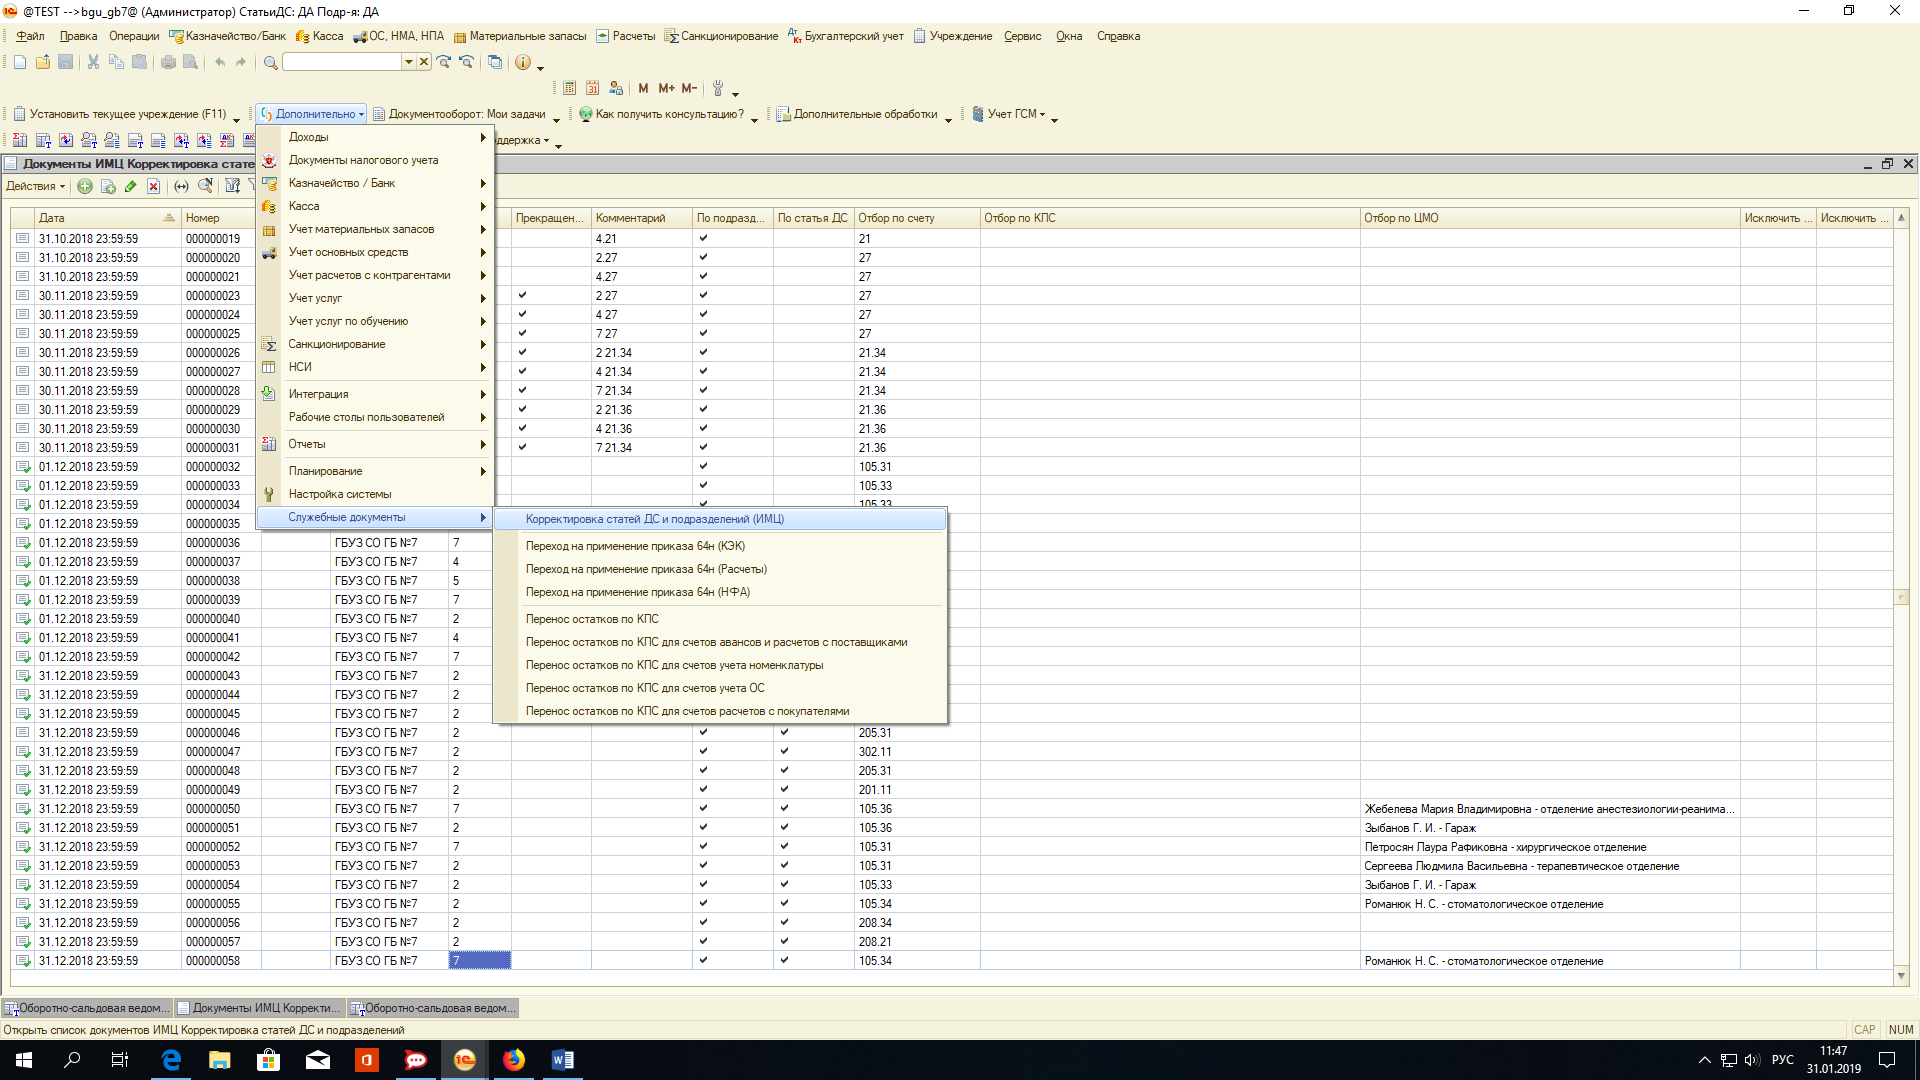Click the Mark for deletion red-X icon
This screenshot has height=1080, width=1920.
(153, 186)
